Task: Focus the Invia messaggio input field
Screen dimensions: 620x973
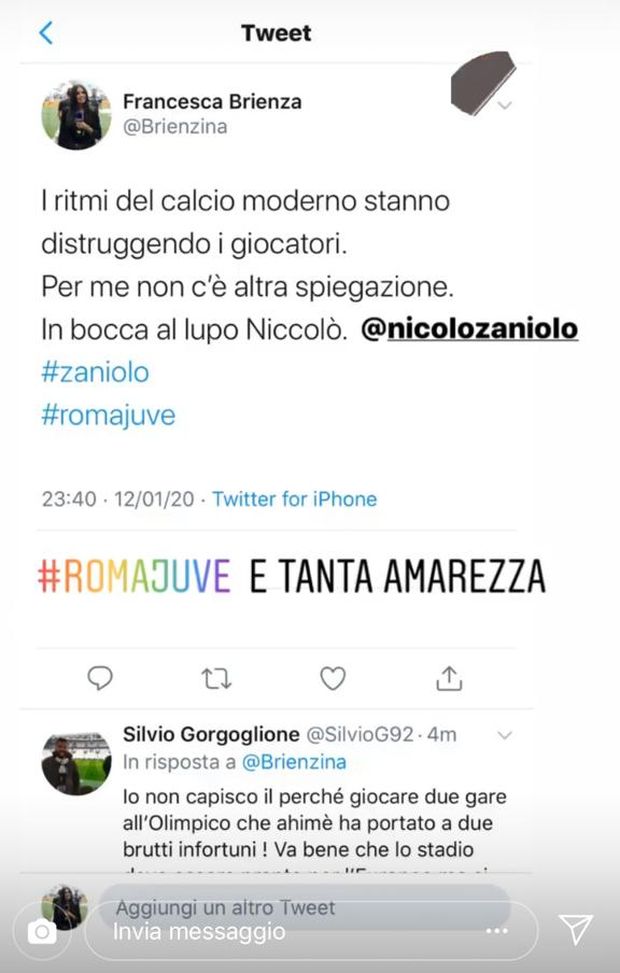Action: click(x=310, y=931)
